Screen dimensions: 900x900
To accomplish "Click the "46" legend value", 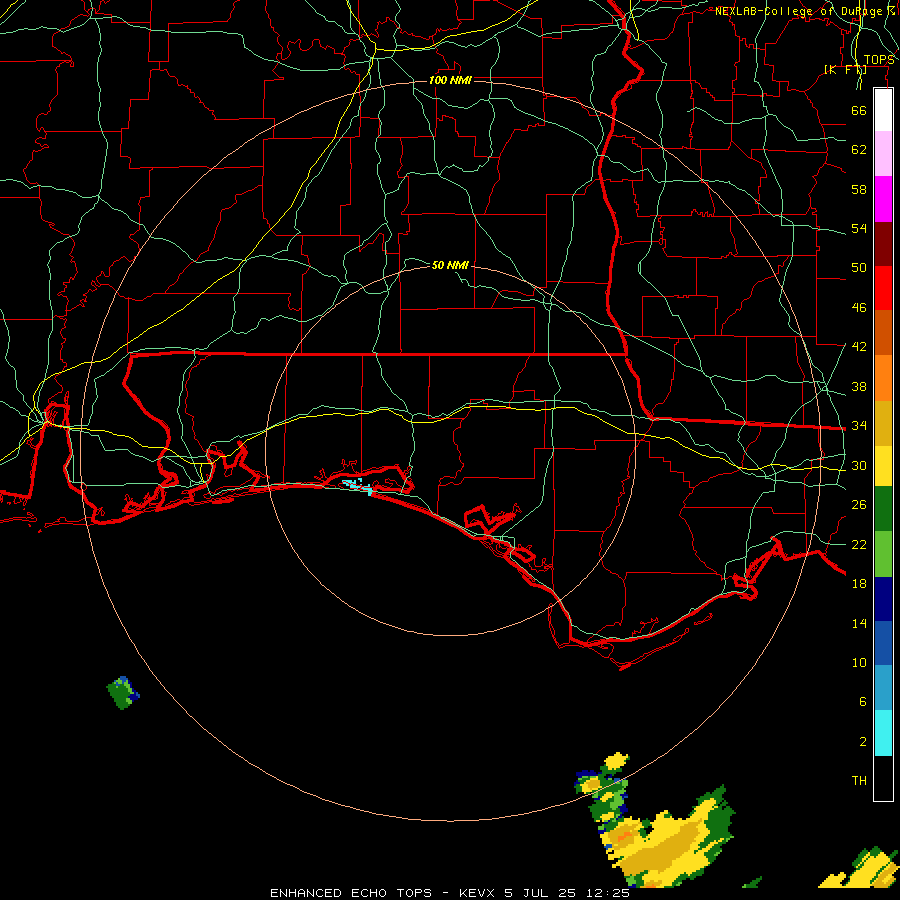I will (859, 308).
